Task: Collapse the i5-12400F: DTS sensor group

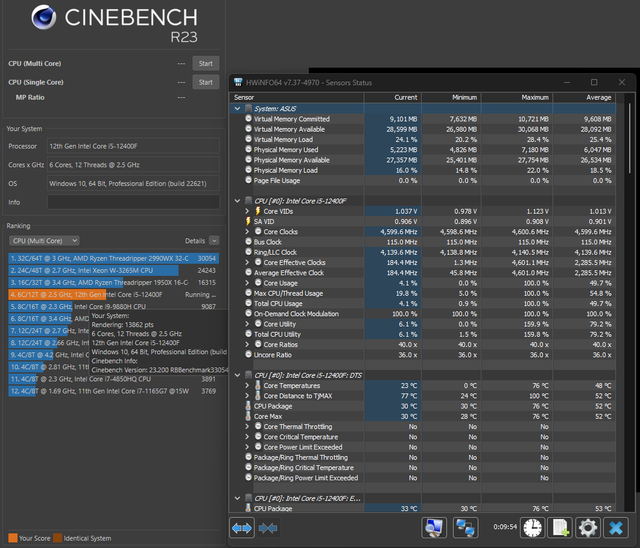Action: click(238, 375)
